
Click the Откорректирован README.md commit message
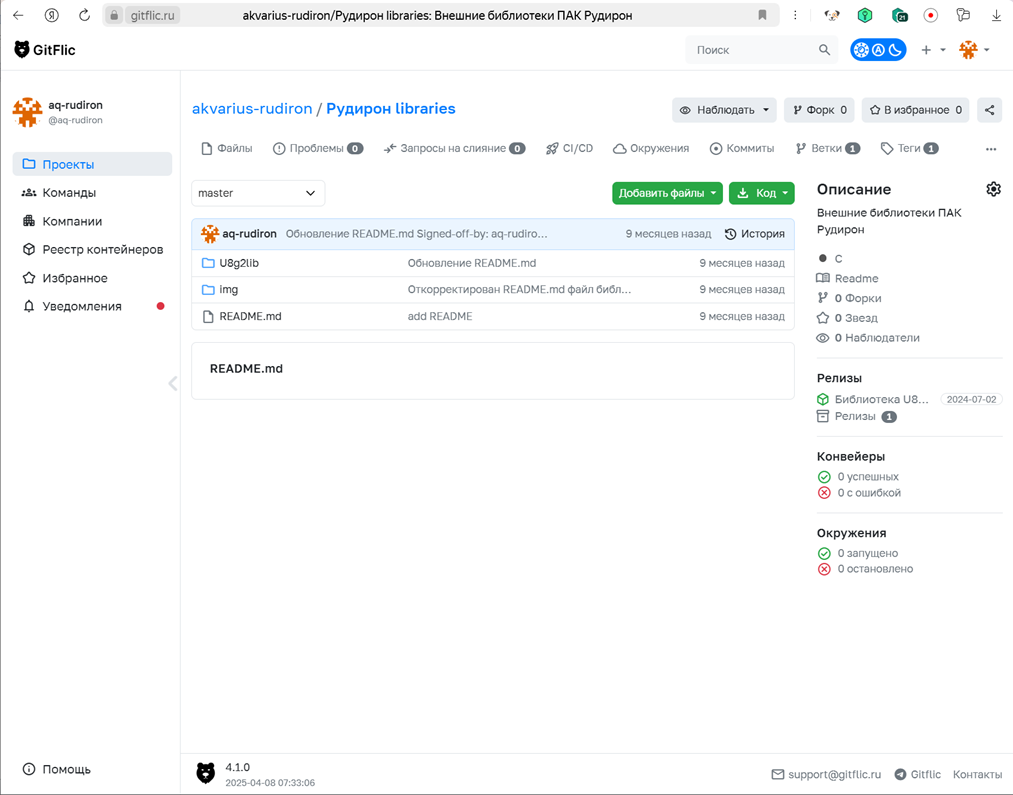[x=519, y=289]
